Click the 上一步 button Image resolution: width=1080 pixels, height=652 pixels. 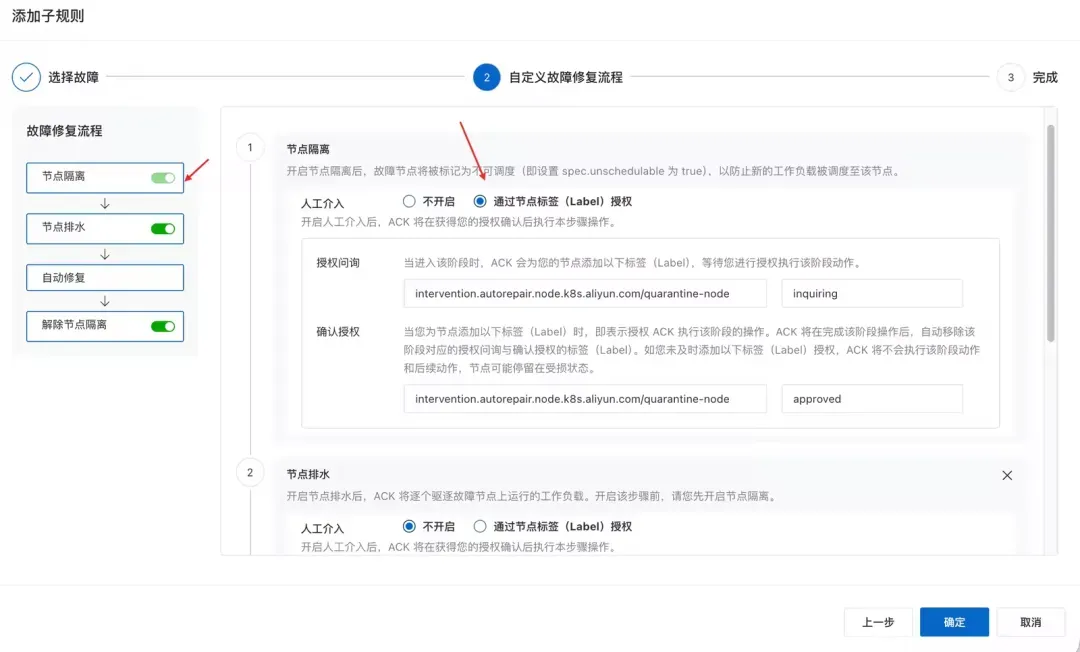[x=878, y=622]
